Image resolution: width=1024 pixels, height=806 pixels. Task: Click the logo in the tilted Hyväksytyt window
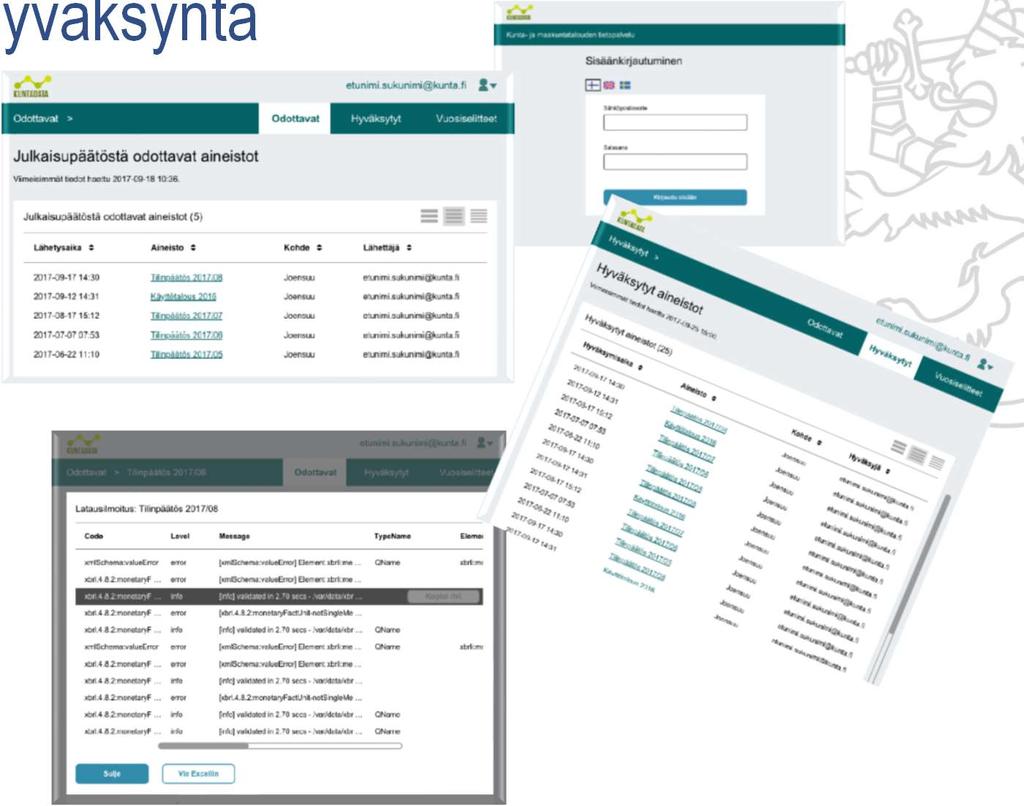(x=633, y=219)
